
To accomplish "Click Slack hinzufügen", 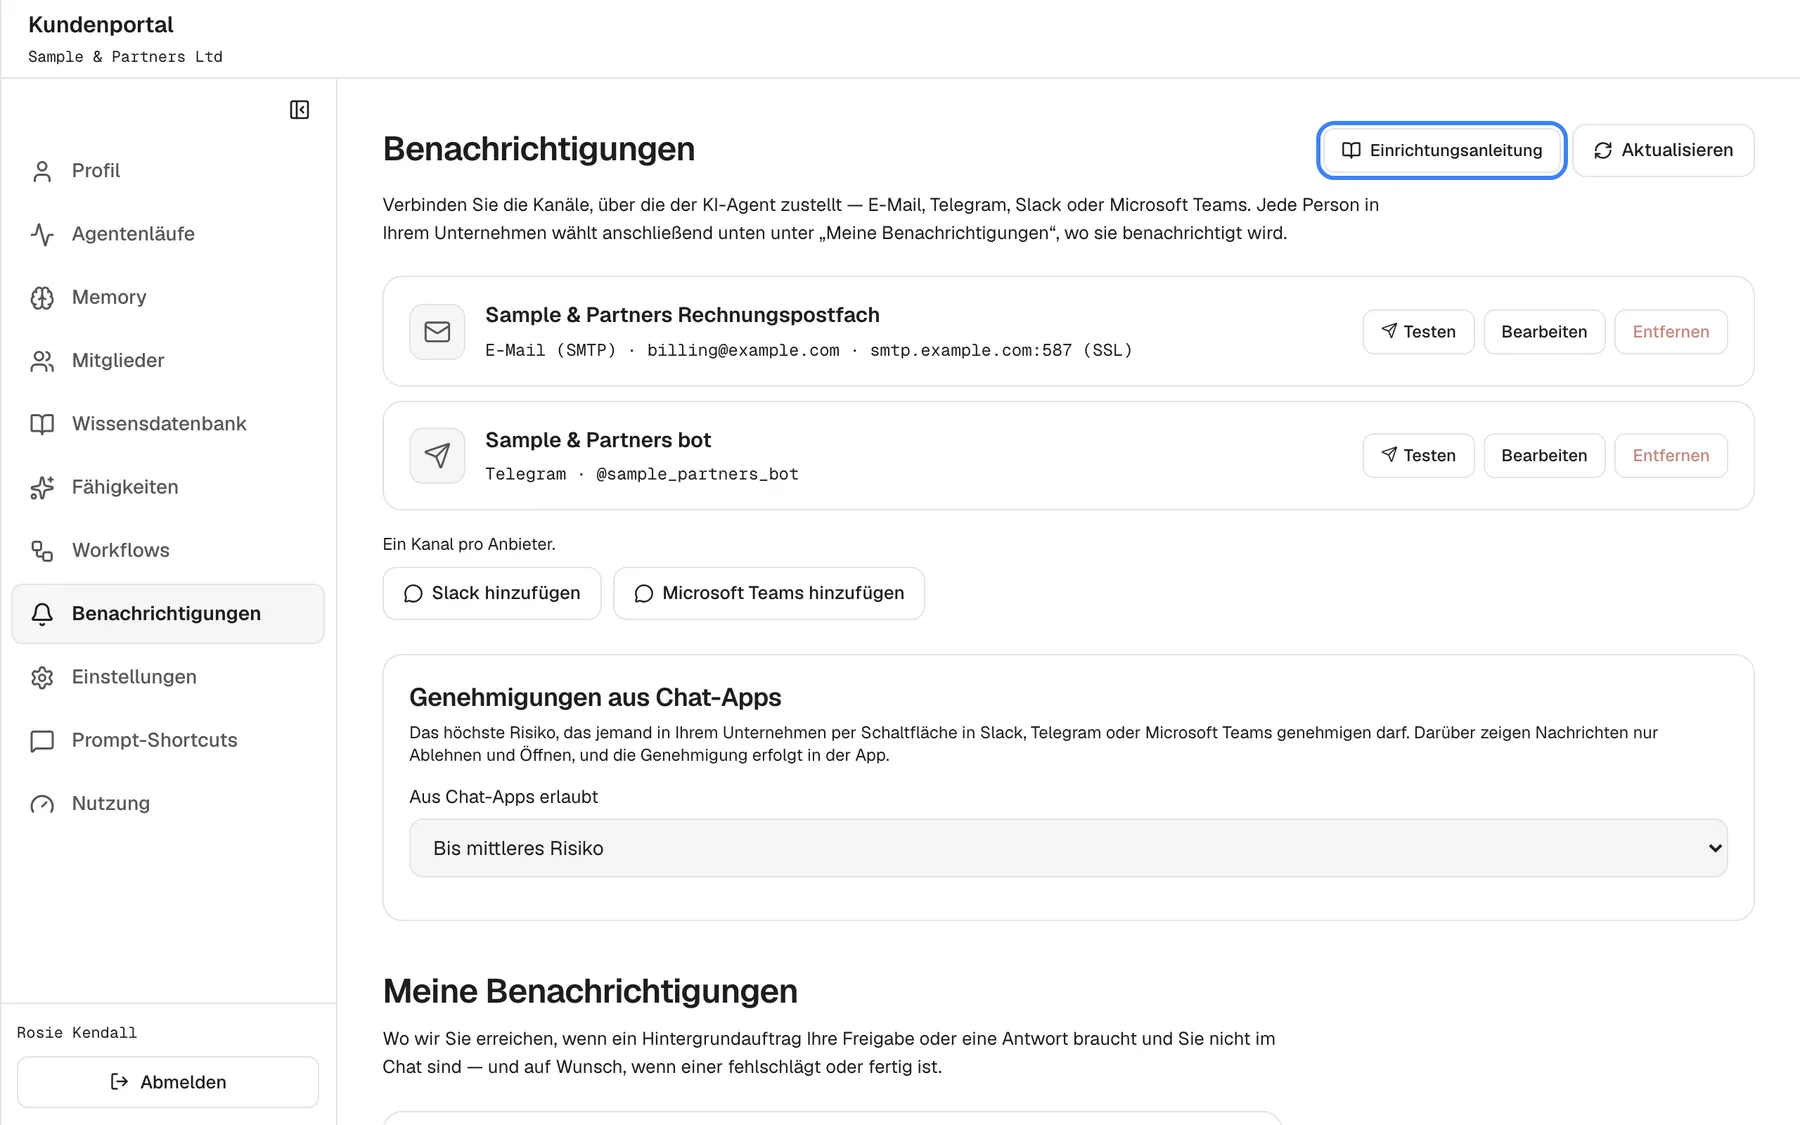I will [x=492, y=594].
